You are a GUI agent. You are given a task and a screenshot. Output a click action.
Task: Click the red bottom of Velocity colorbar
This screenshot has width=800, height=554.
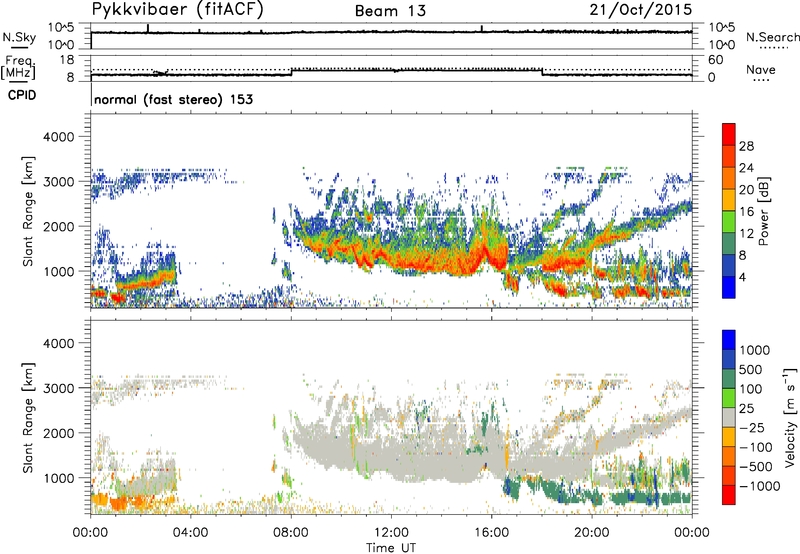click(729, 495)
